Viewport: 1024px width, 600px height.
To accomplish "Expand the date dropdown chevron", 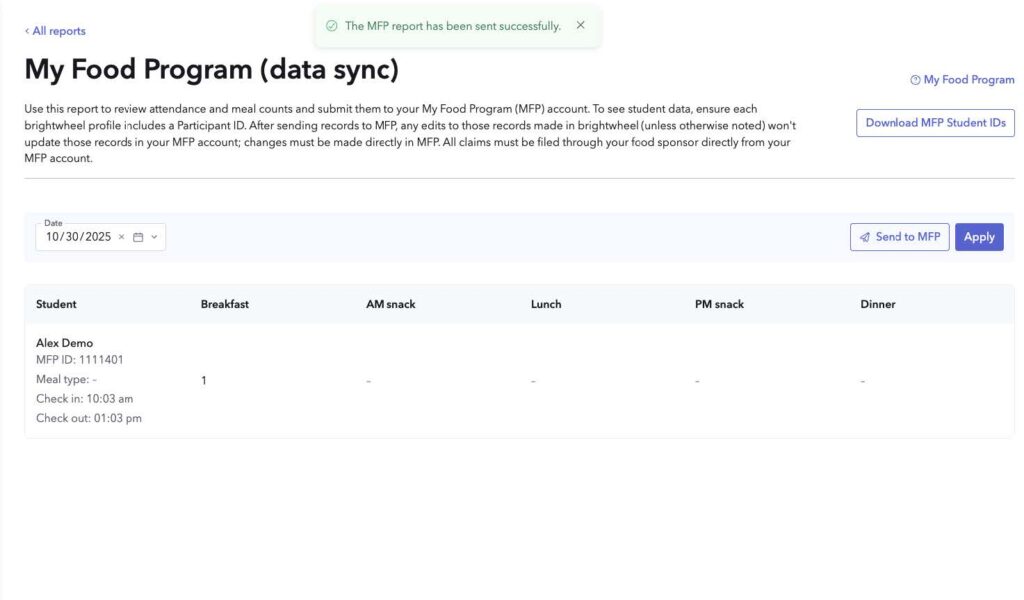I will [x=154, y=237].
